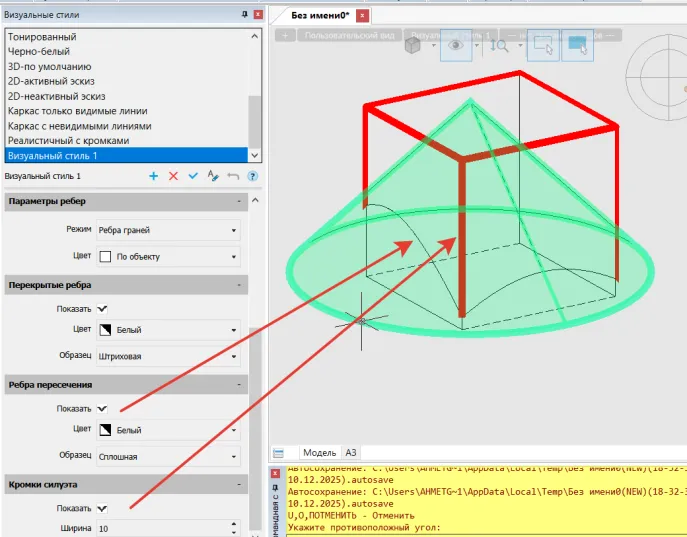This screenshot has width=687, height=537.
Task: Collapse the Параметры ребер section
Action: [240, 202]
